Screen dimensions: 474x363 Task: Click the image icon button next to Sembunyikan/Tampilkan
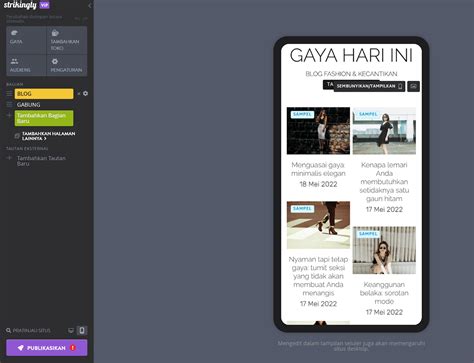coord(413,86)
